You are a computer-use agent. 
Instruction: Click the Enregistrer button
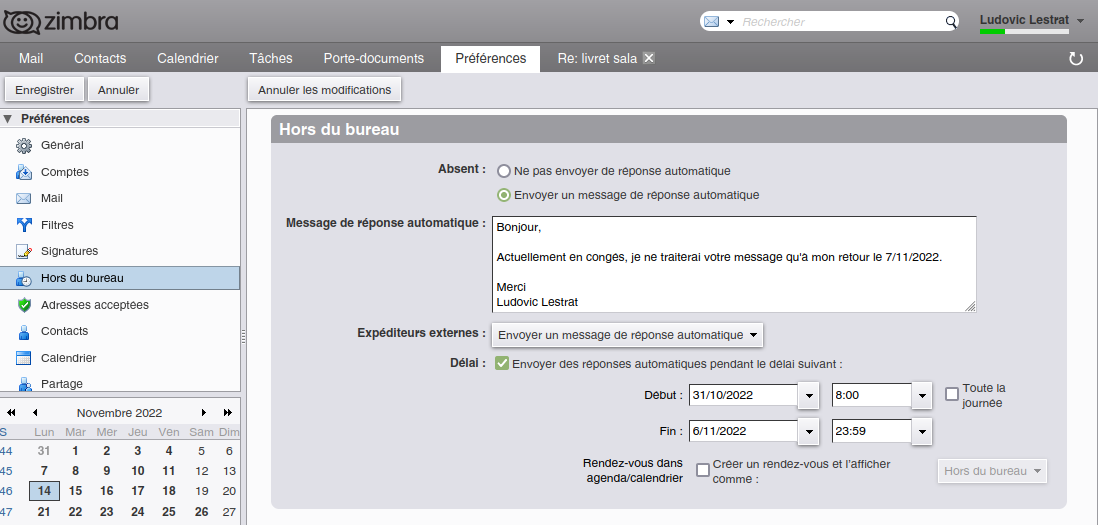pos(45,90)
